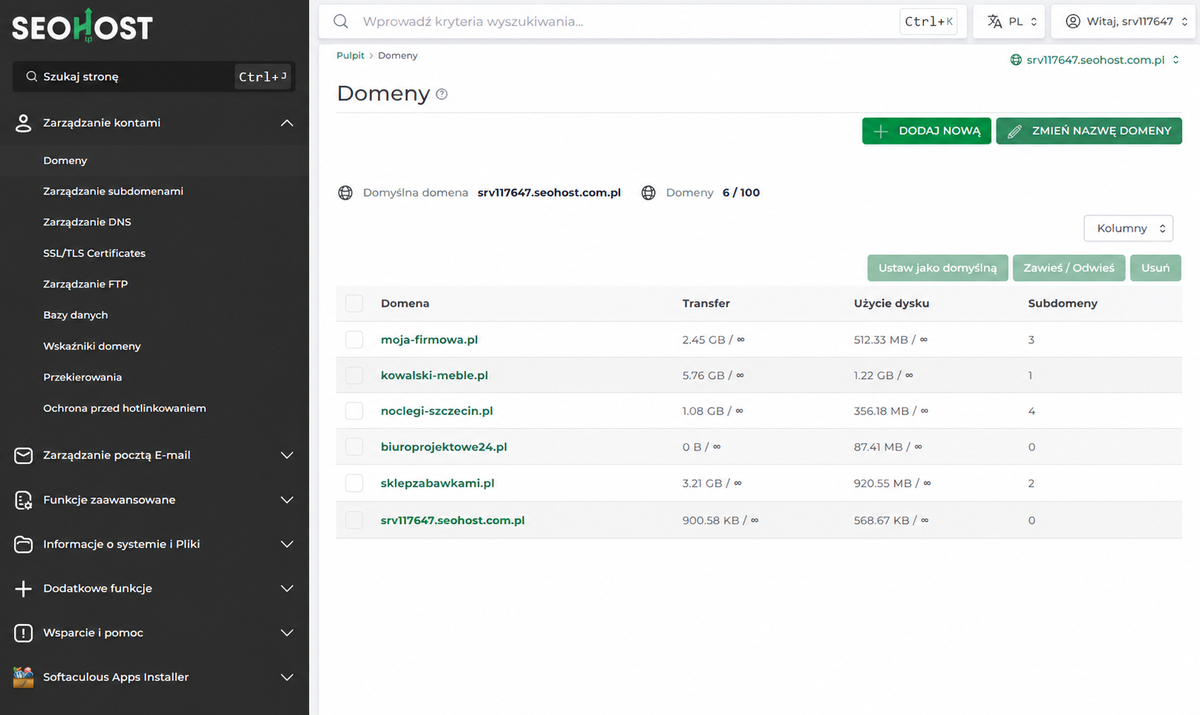Open Wskaźniki domeny in the sidebar
Screen dimensions: 1200x715
coord(92,346)
